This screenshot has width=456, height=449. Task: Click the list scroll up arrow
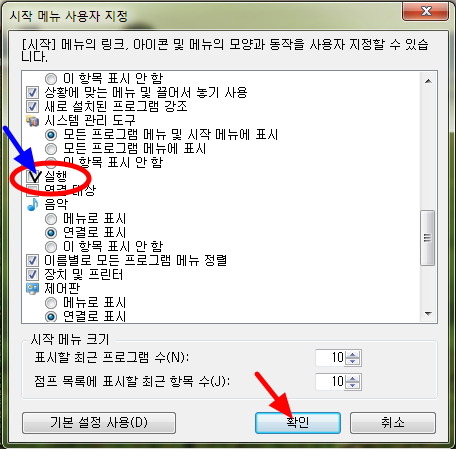point(428,81)
